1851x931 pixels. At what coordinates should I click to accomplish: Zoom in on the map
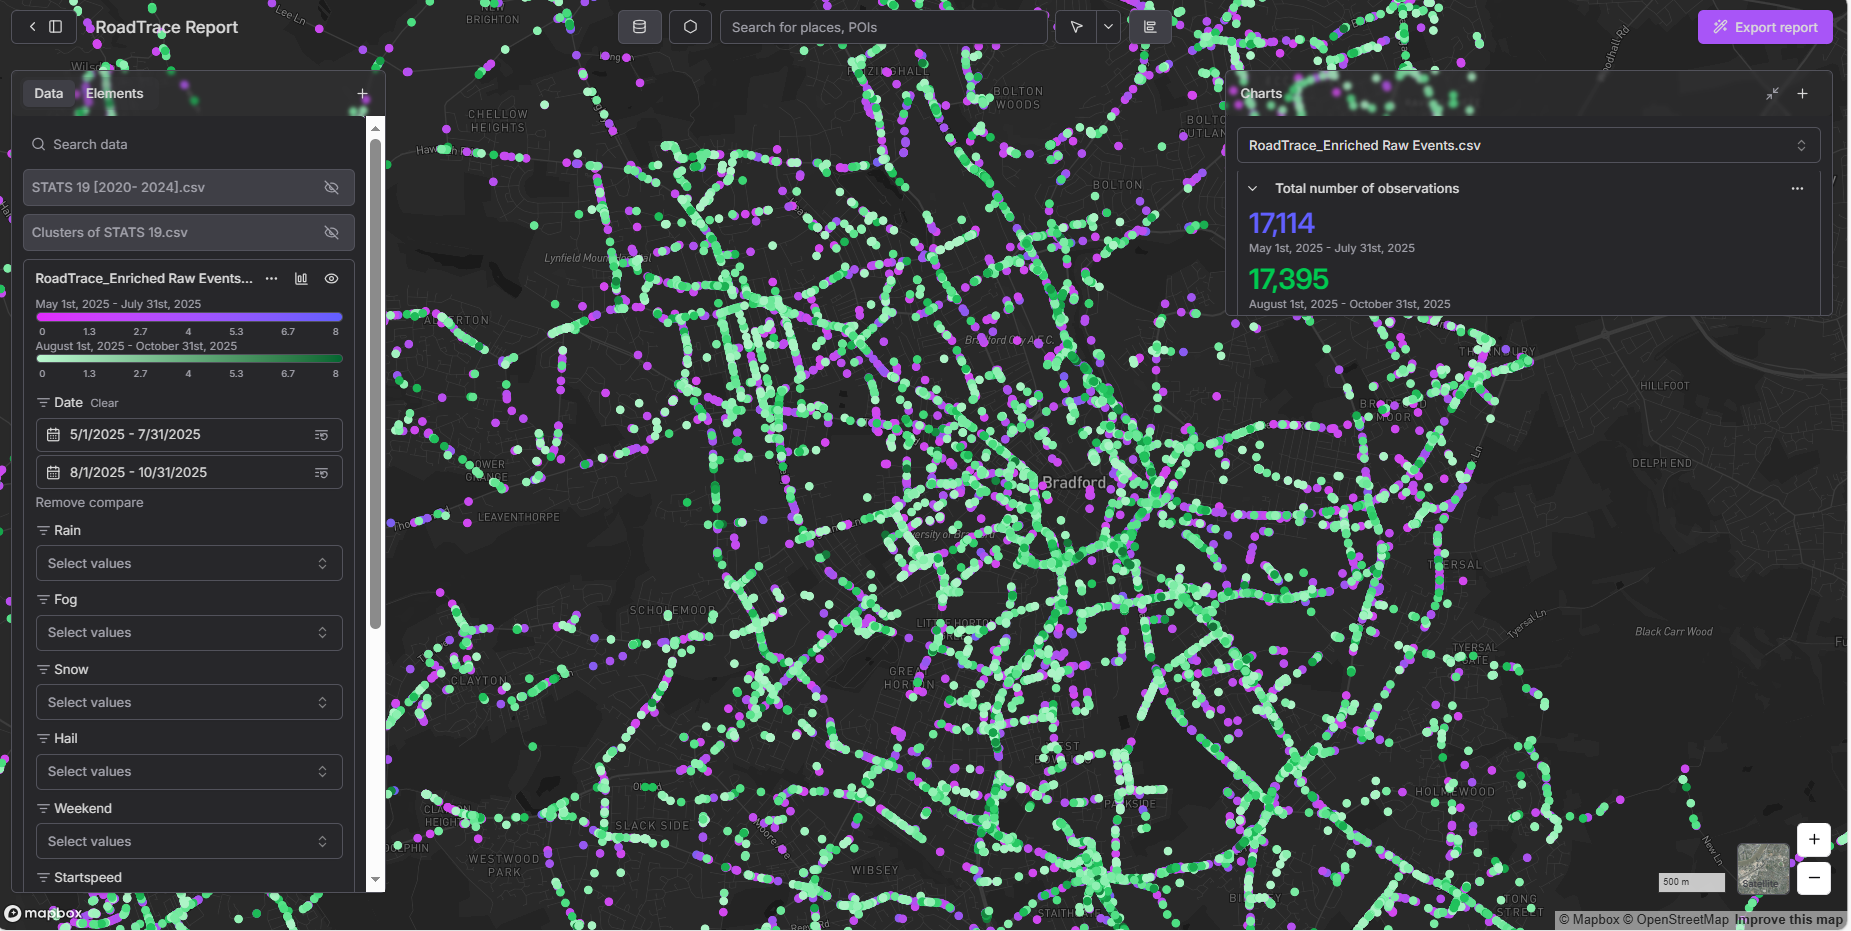coord(1814,840)
